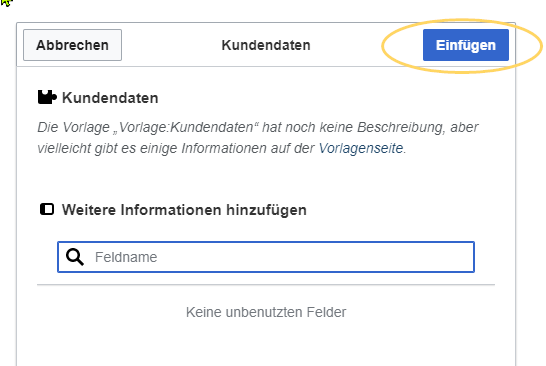The image size is (546, 366).
Task: Click the puzzle piece template icon
Action: pyautogui.click(x=47, y=97)
